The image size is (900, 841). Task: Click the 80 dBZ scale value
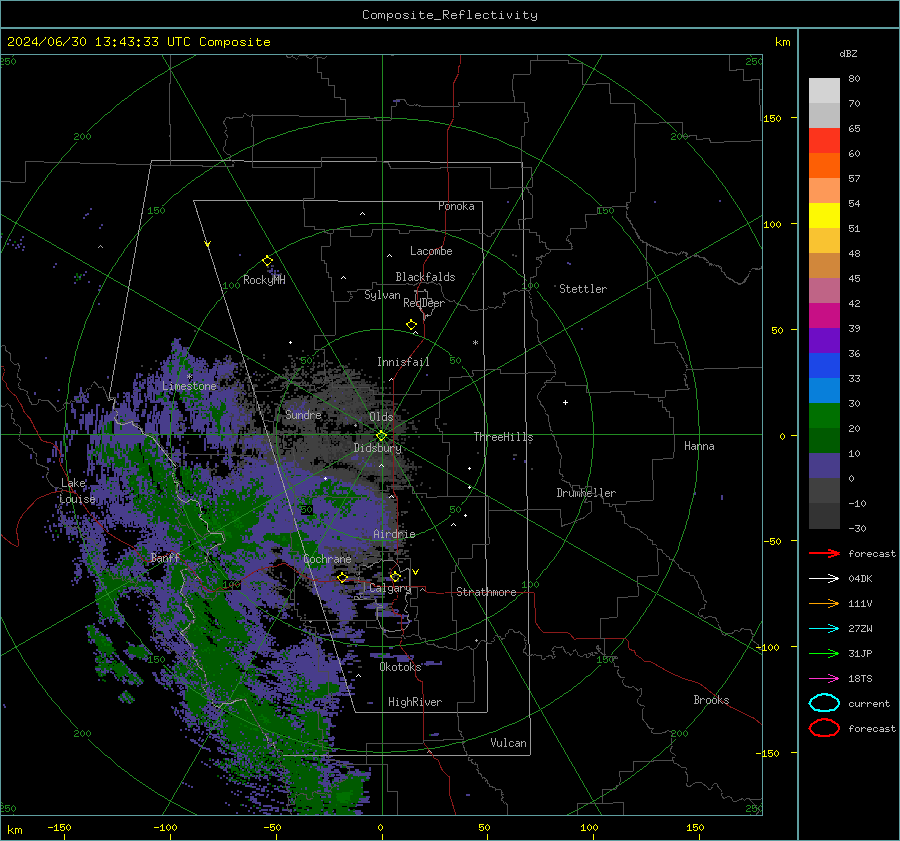click(x=854, y=79)
